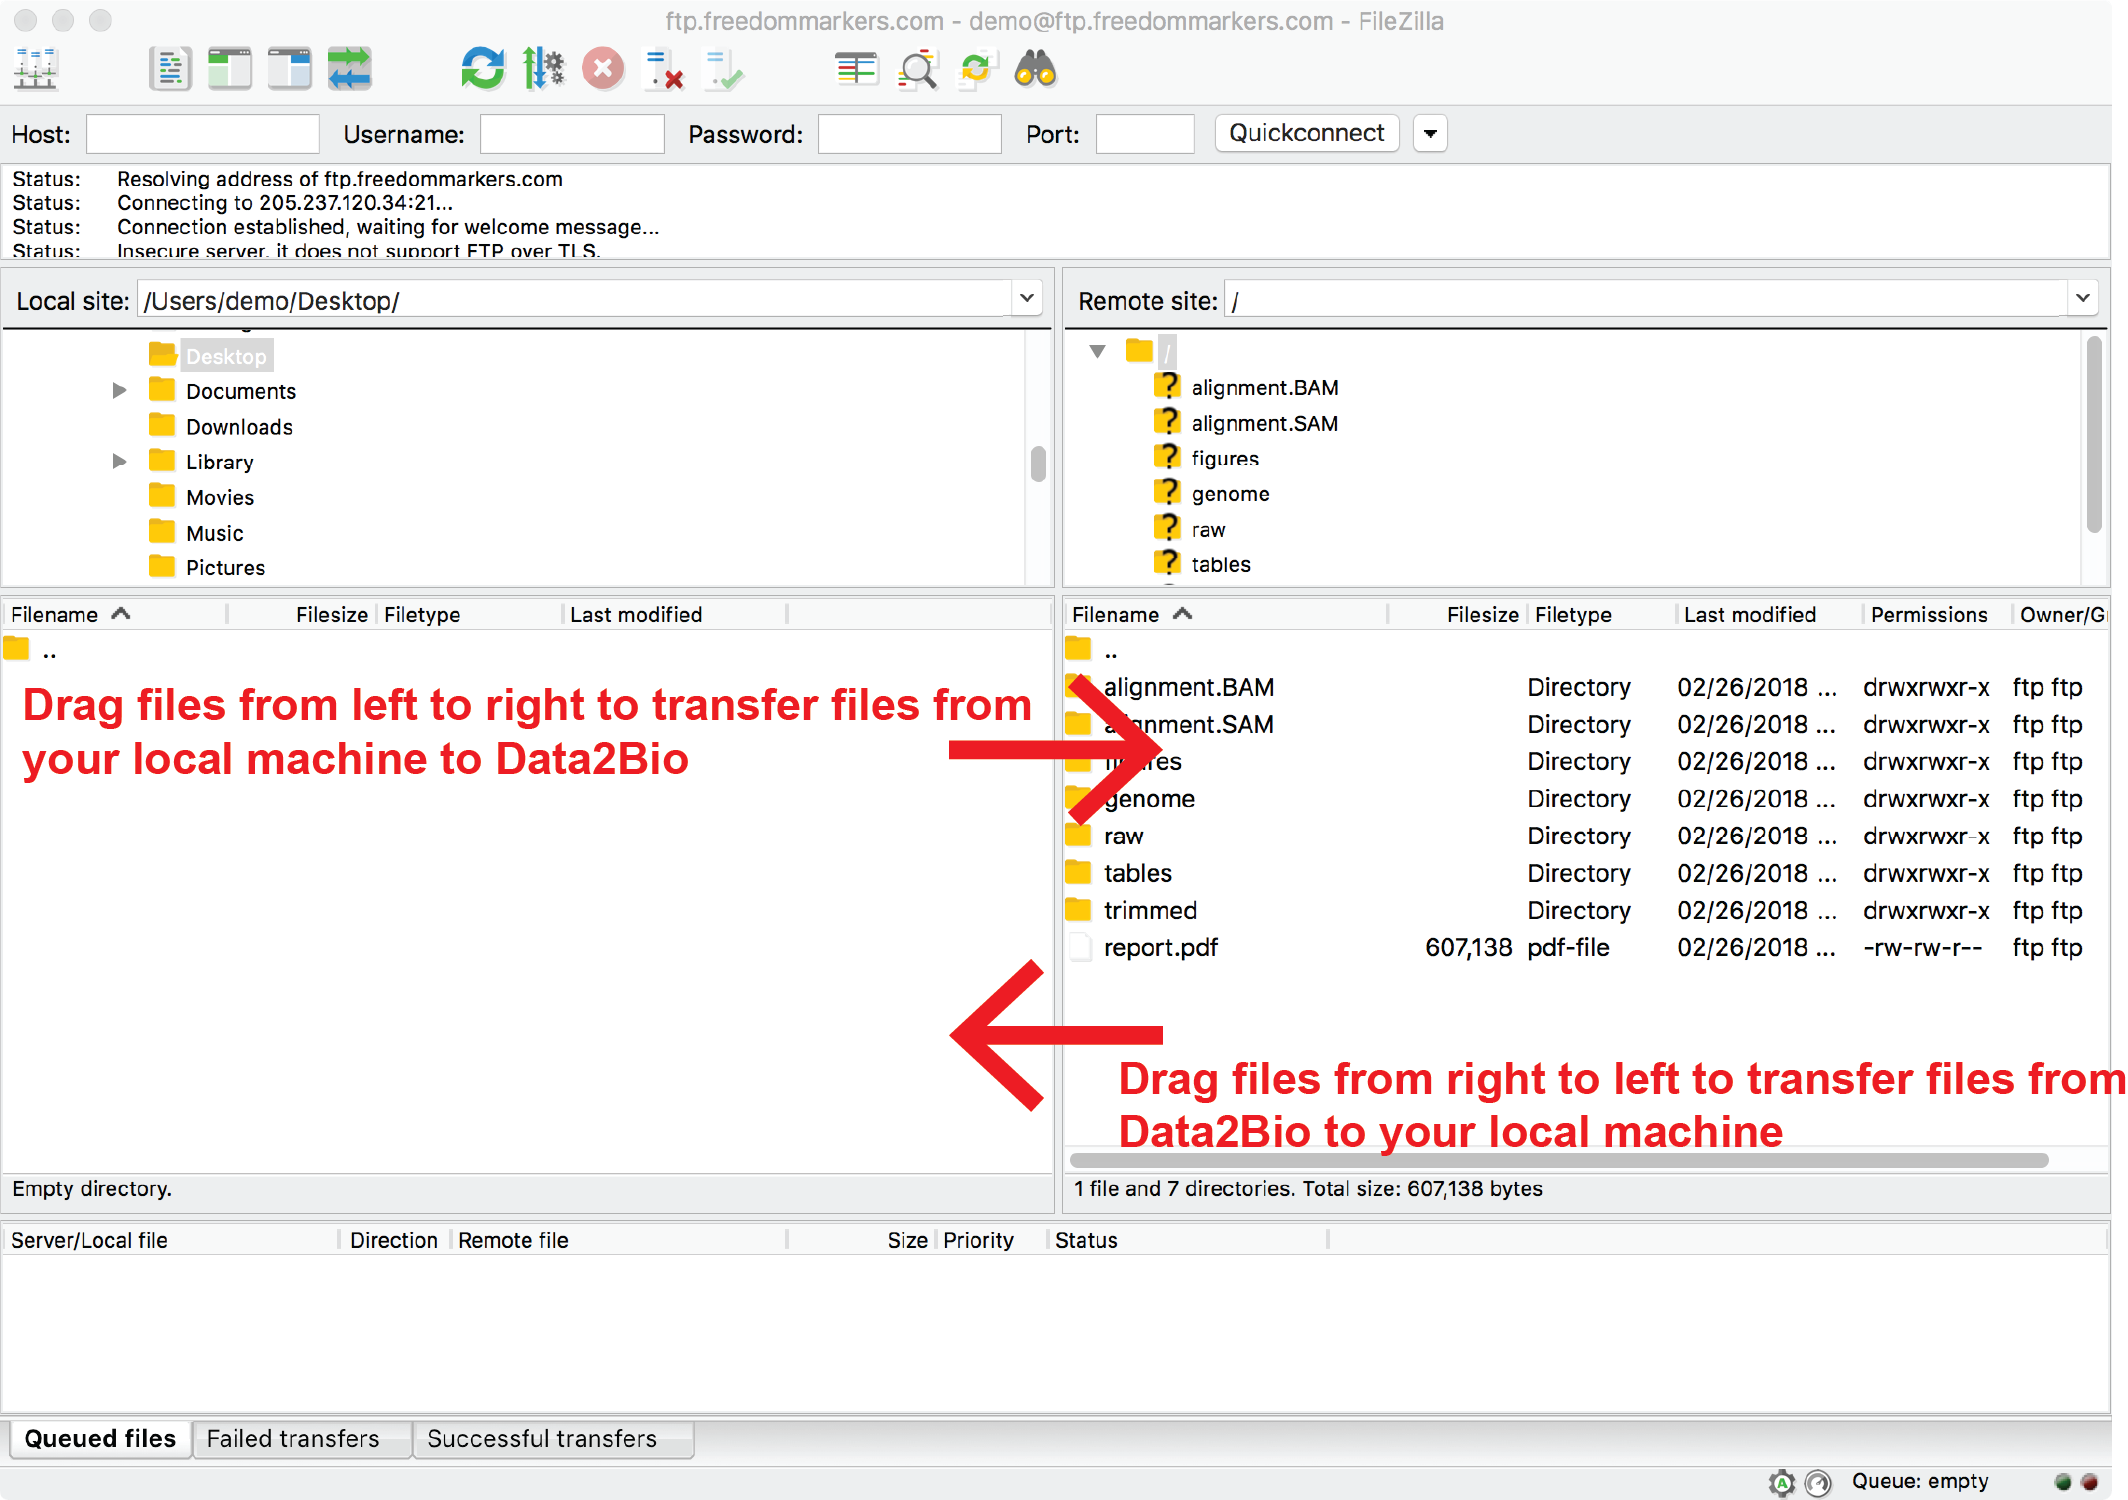The image size is (2128, 1500).
Task: Select Desktop folder in local tree
Action: (x=226, y=356)
